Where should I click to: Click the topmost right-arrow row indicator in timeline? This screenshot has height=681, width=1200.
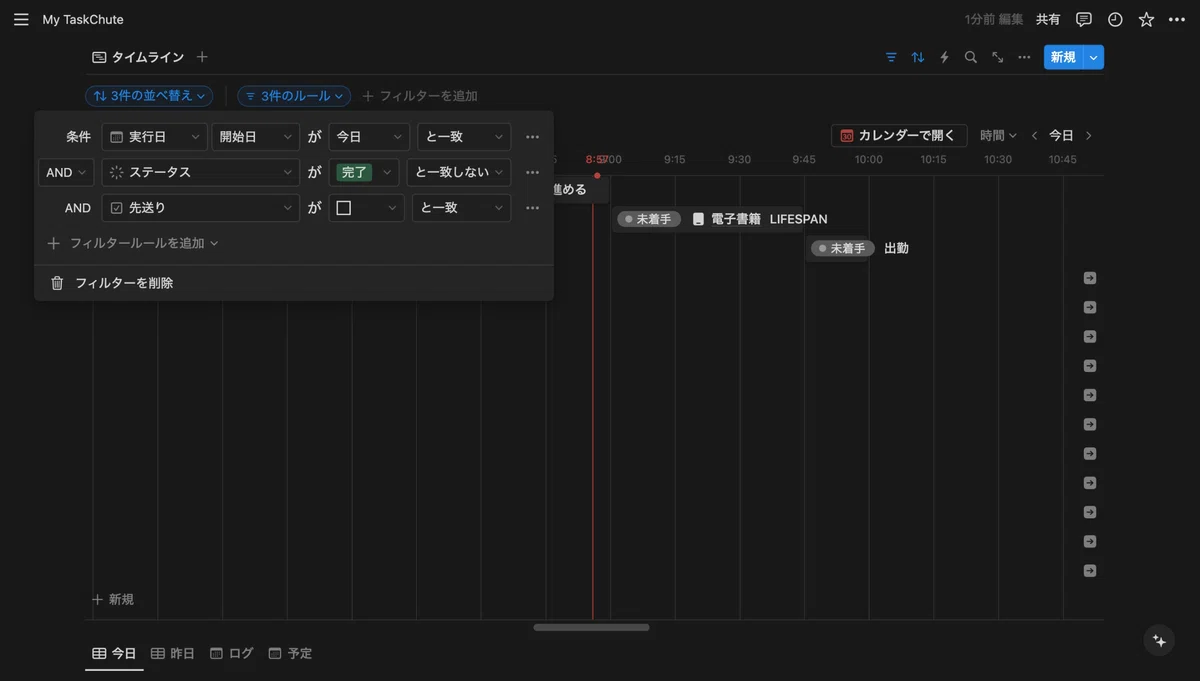[1090, 278]
